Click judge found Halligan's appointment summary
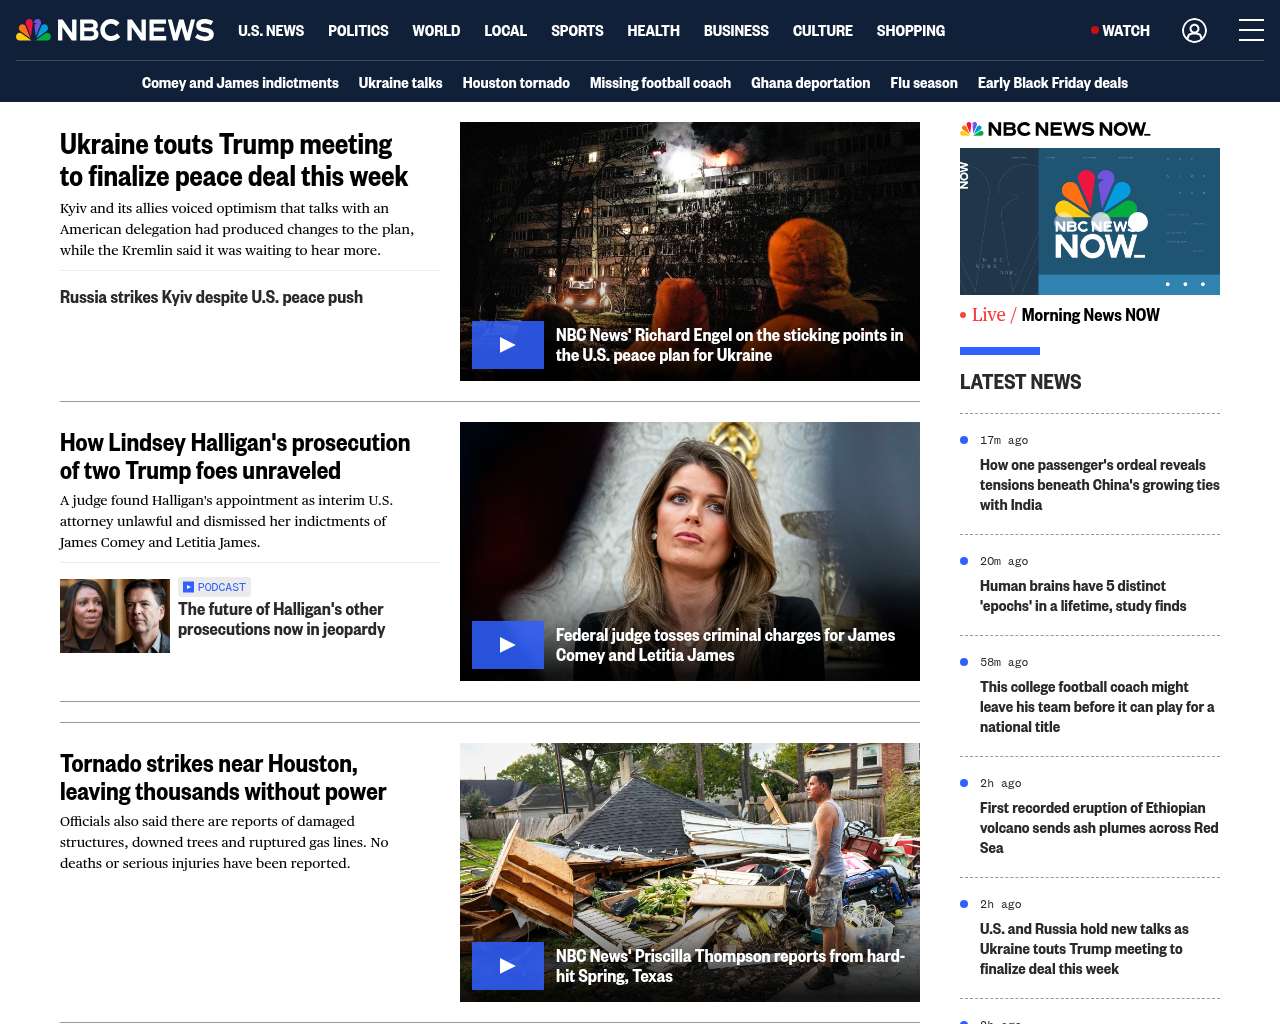This screenshot has height=1024, width=1280. click(226, 521)
